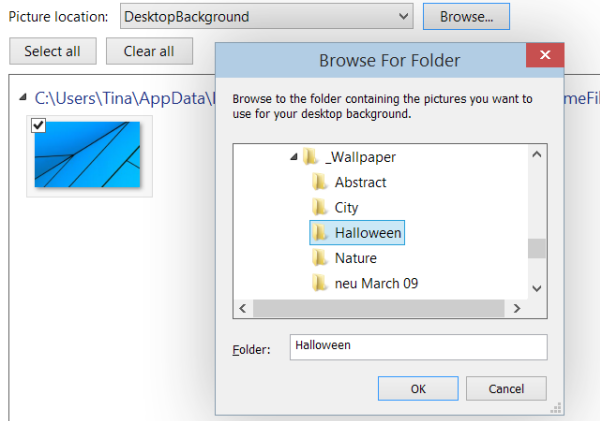Click the Halloween folder icon
Image resolution: width=600 pixels, height=421 pixels.
pyautogui.click(x=320, y=233)
